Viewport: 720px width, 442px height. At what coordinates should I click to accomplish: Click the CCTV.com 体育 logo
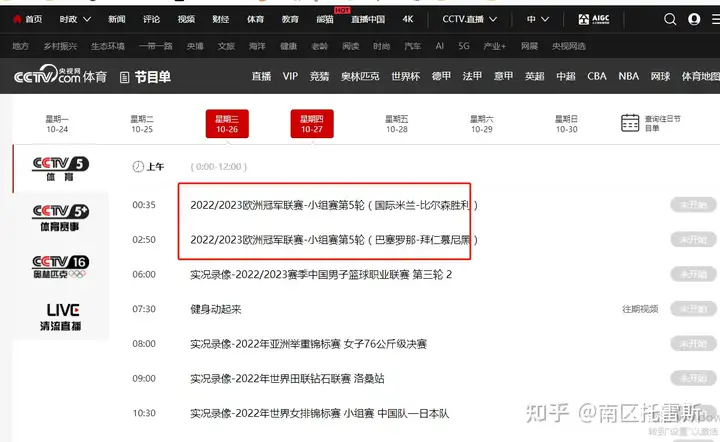point(60,75)
